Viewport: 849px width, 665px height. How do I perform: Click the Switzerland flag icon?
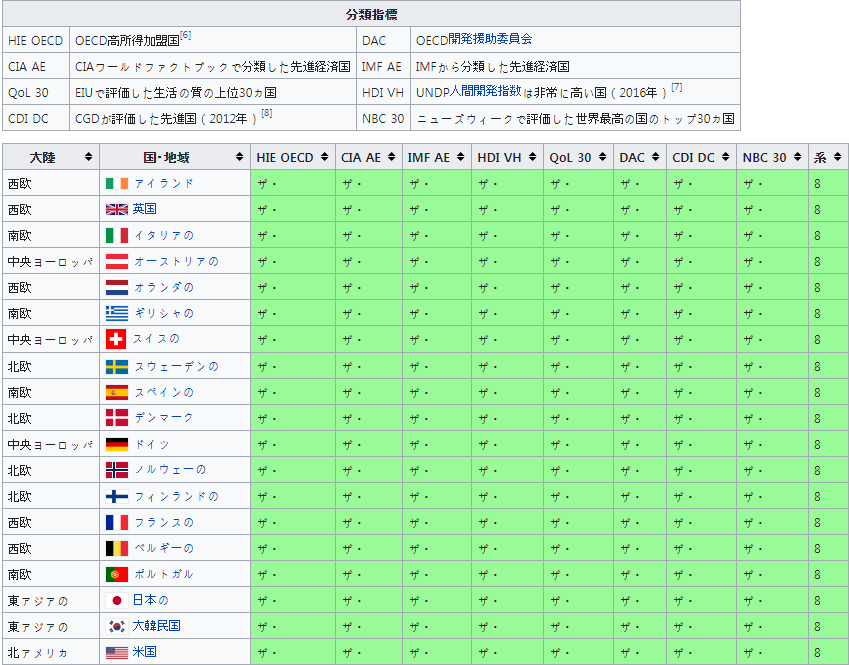(115, 339)
